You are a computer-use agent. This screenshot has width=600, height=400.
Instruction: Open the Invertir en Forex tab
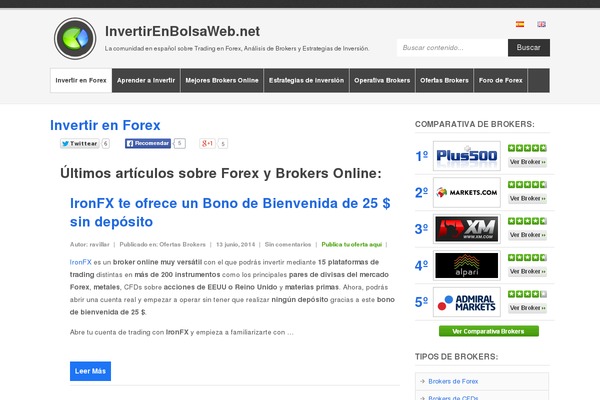coord(81,80)
